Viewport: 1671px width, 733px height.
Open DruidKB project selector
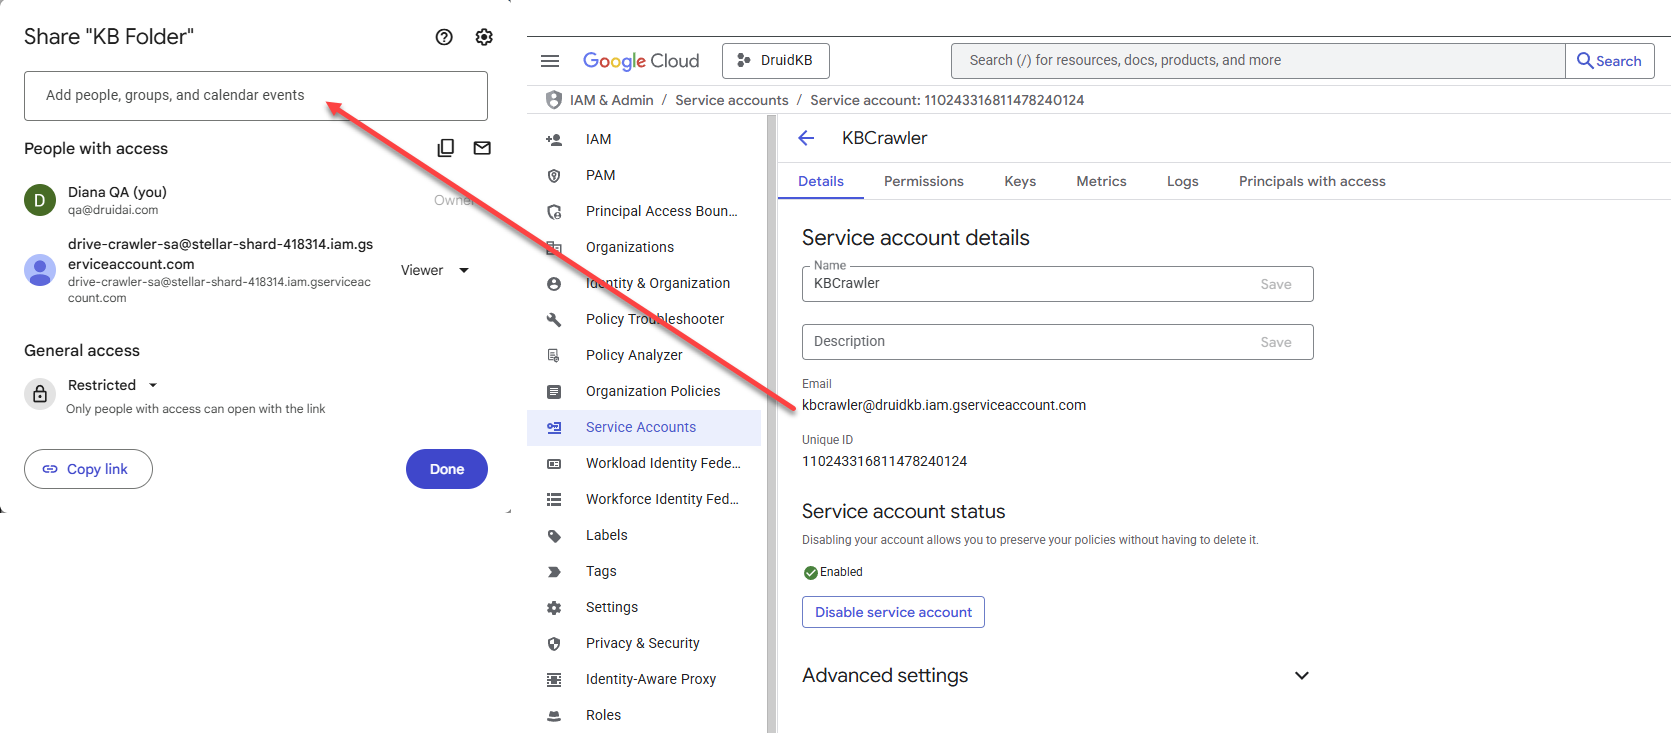[x=776, y=61]
